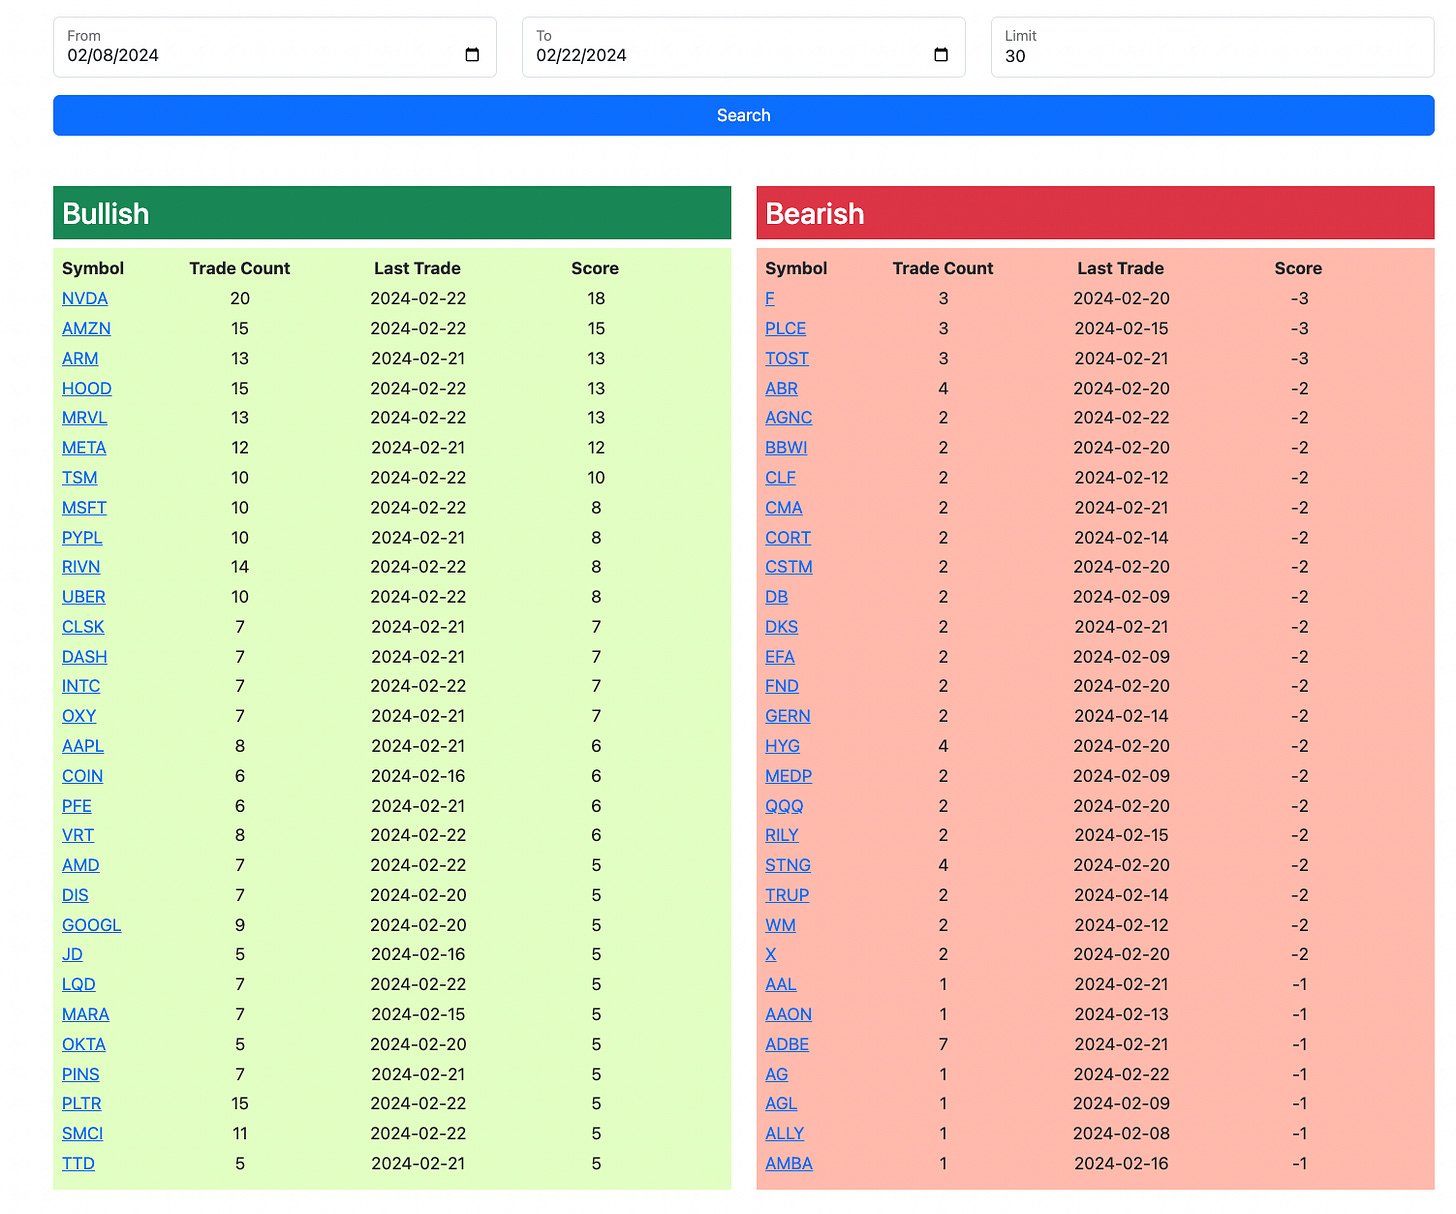Open the CLF symbol link

click(781, 478)
